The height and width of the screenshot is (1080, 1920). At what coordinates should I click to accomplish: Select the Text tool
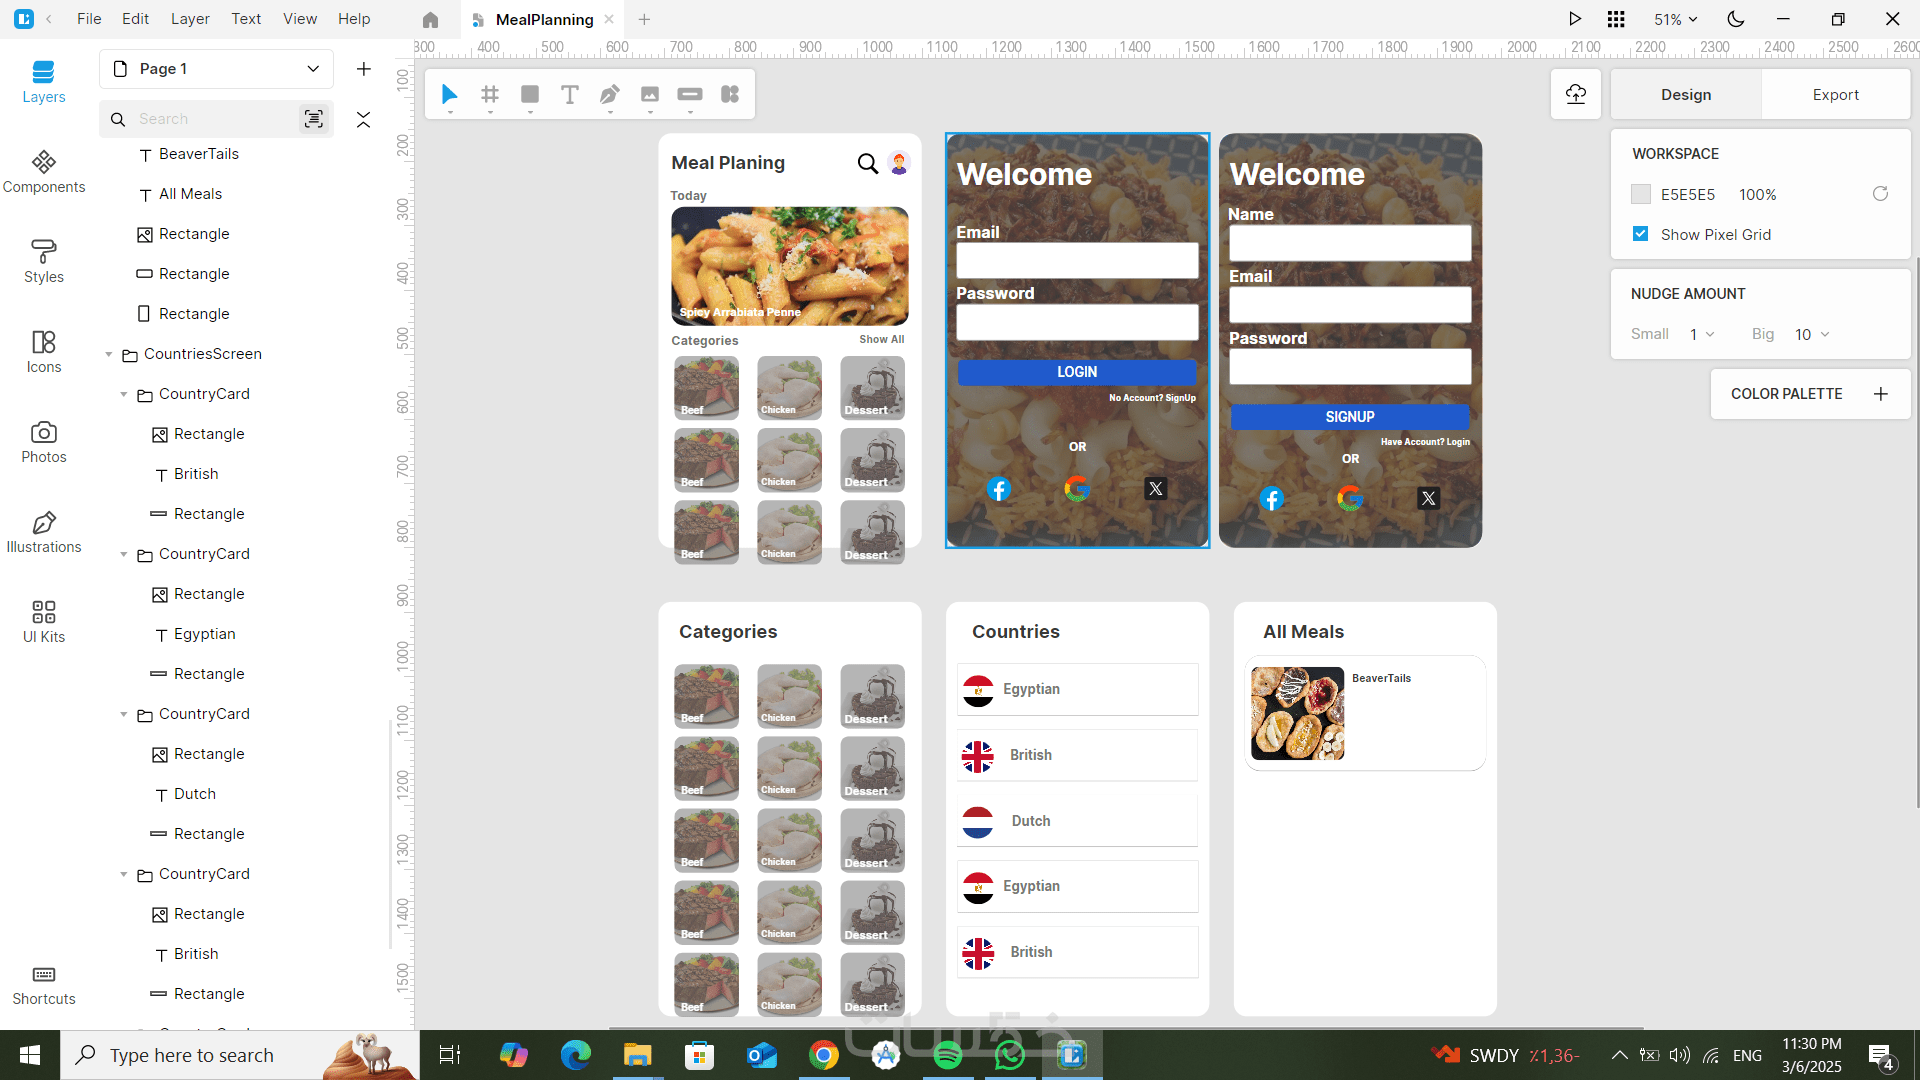[569, 94]
